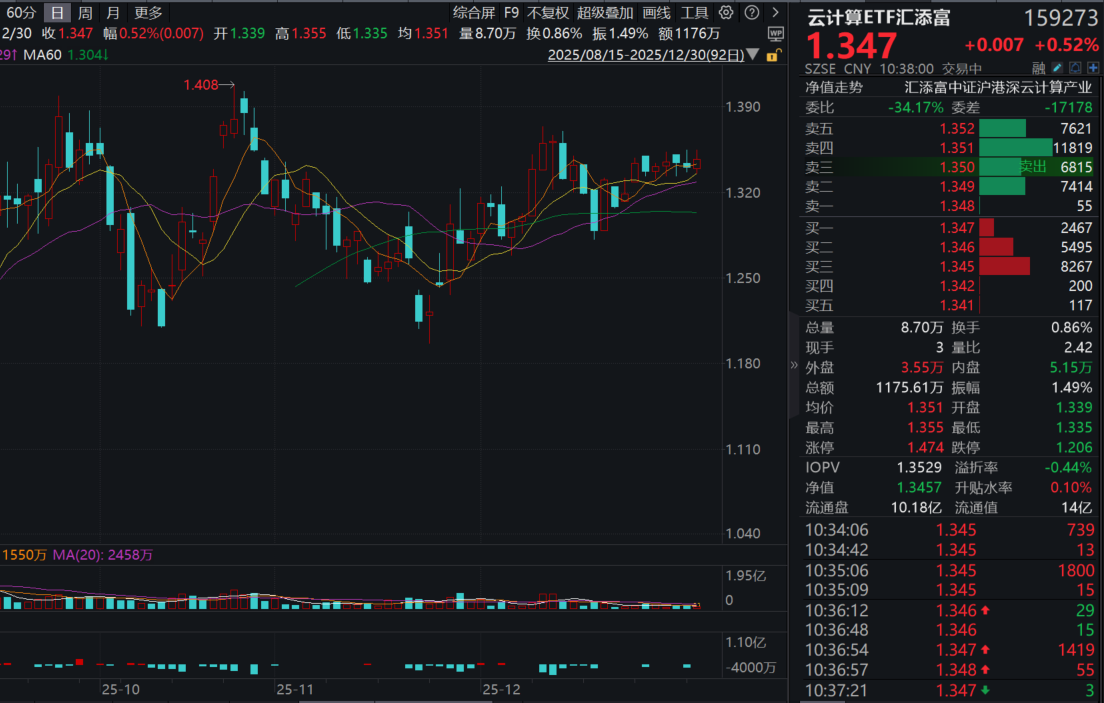Toggle the 超级叠加 overlay mode

604,13
